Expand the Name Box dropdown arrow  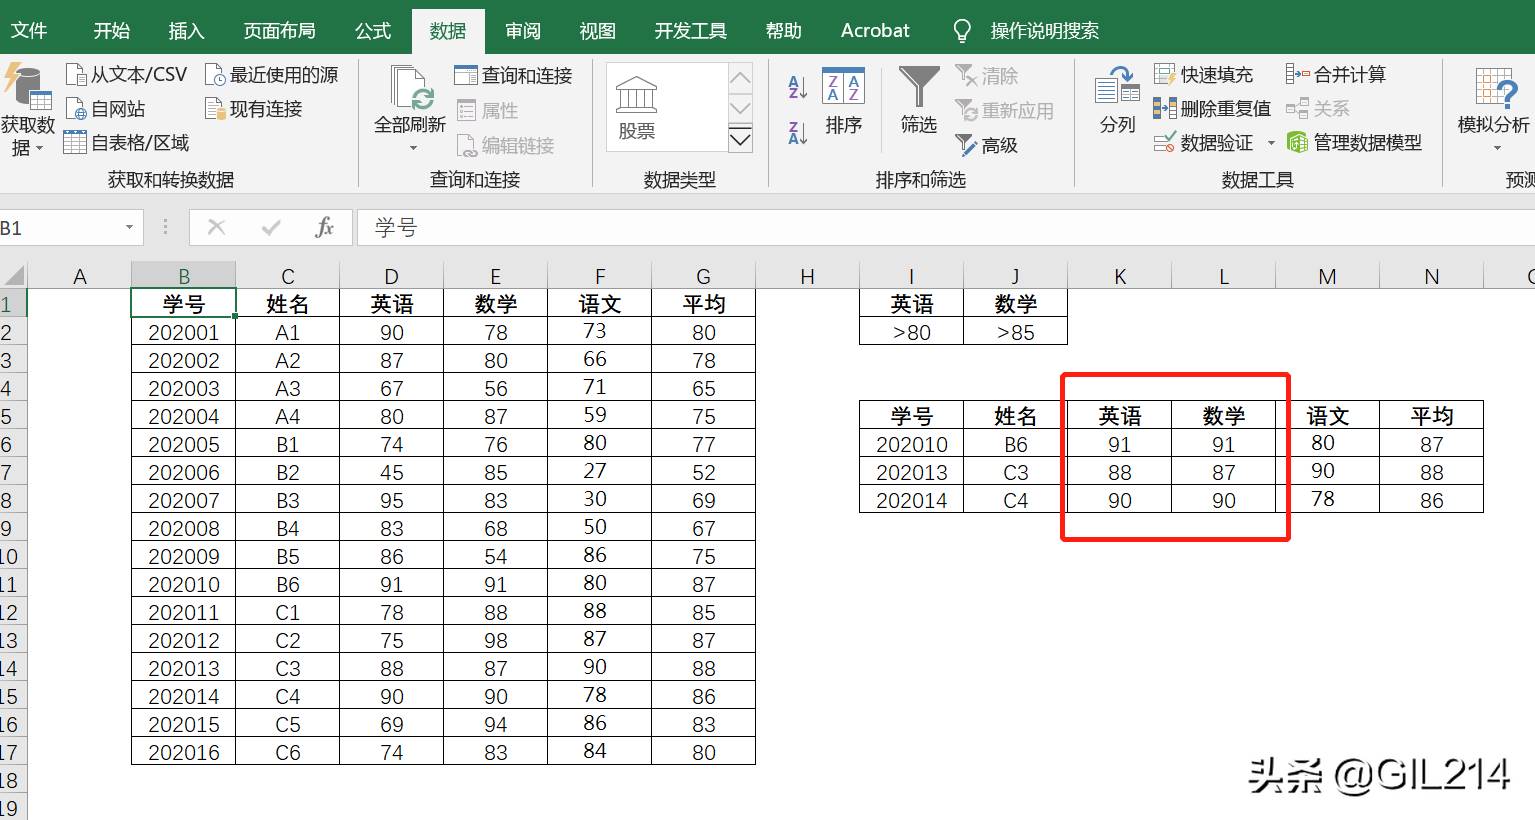click(x=129, y=228)
